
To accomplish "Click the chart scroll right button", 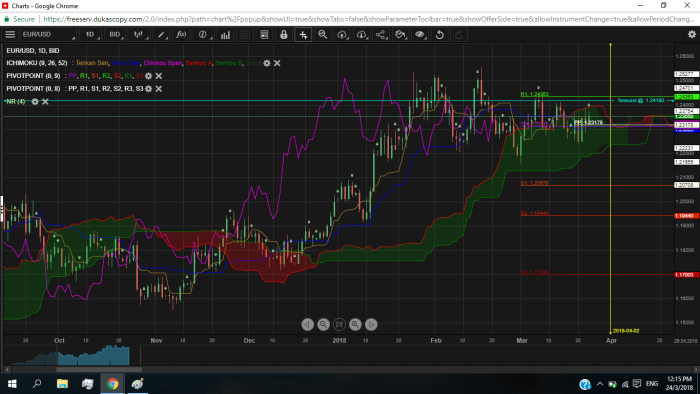I will (x=371, y=324).
